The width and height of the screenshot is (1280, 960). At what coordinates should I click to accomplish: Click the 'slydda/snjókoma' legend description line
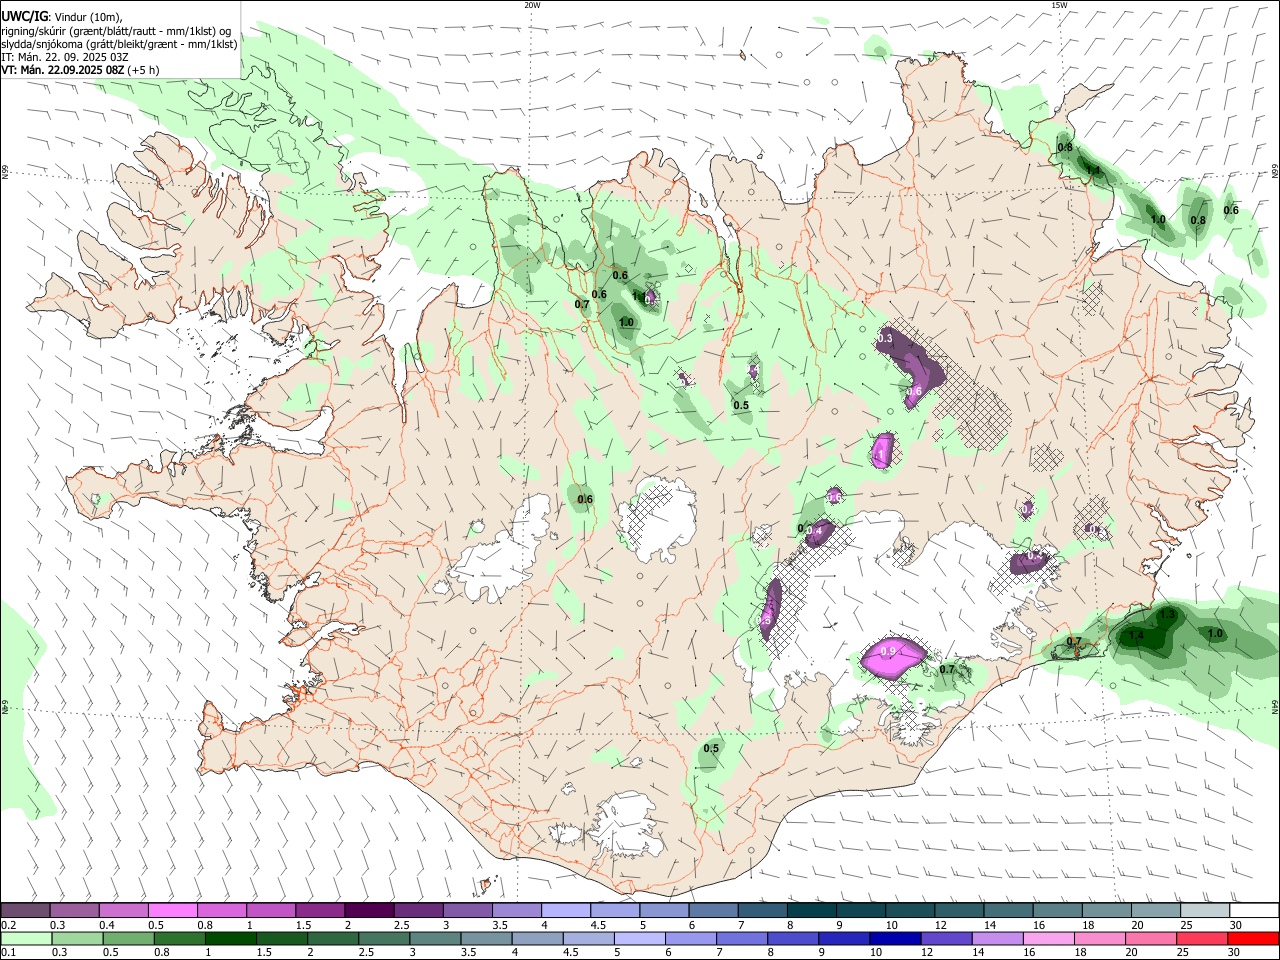point(119,44)
